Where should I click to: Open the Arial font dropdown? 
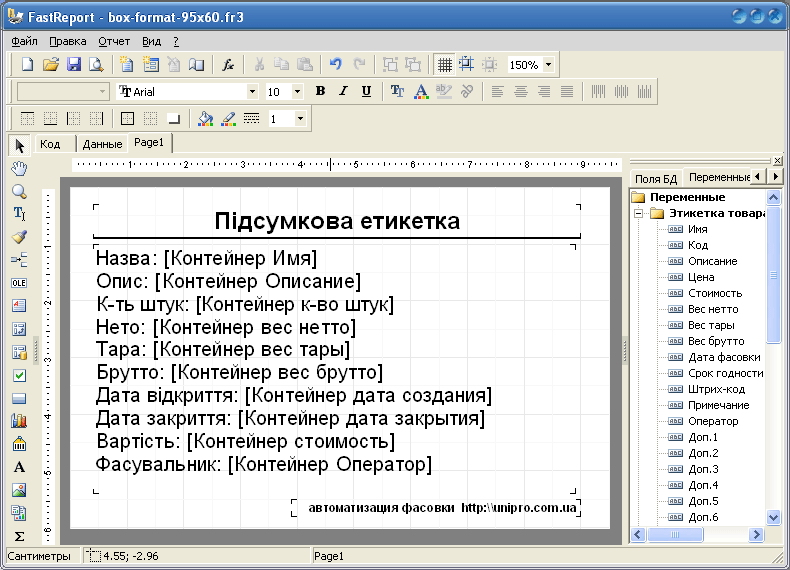252,92
